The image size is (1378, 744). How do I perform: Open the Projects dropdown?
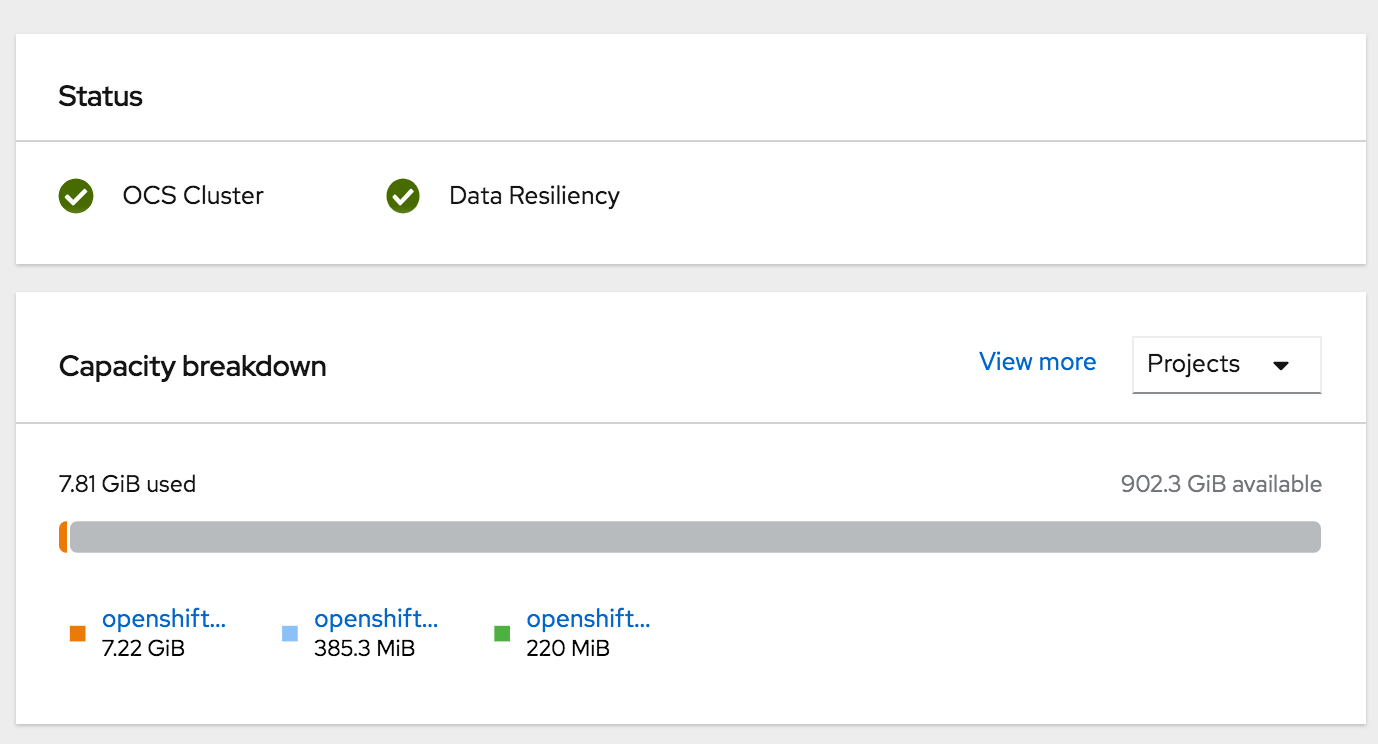(1227, 365)
